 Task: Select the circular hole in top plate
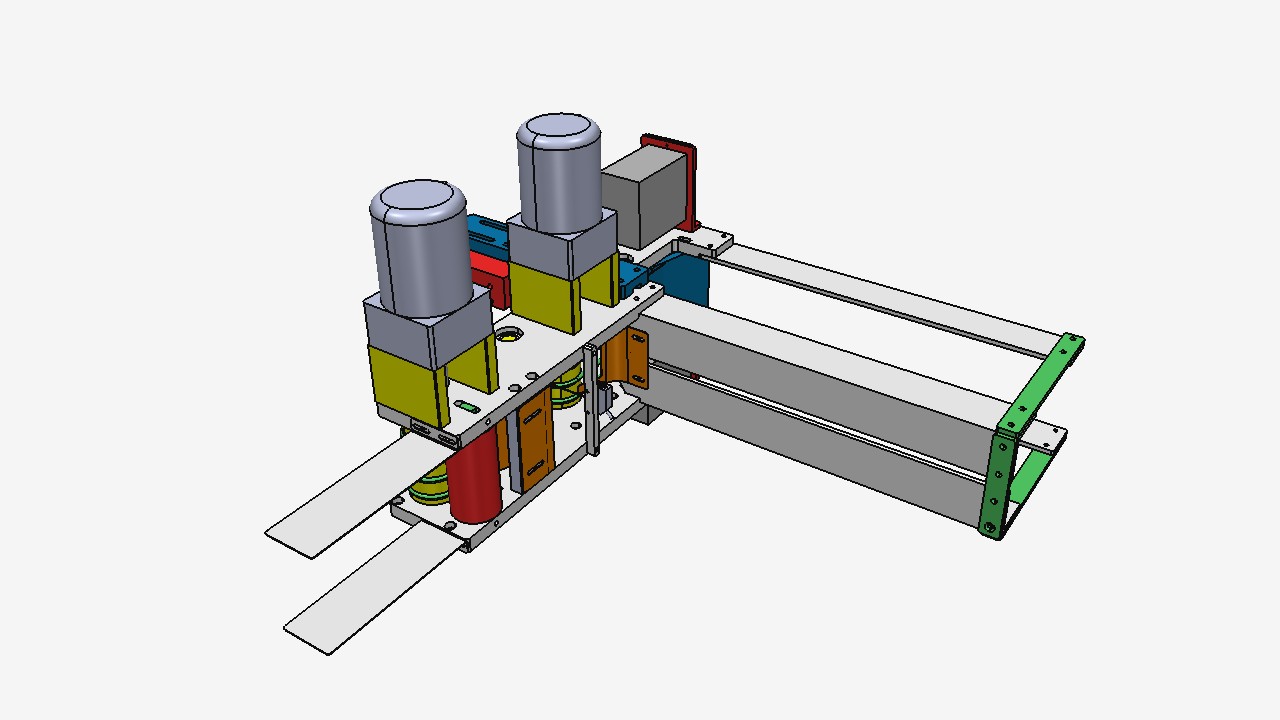tap(508, 335)
